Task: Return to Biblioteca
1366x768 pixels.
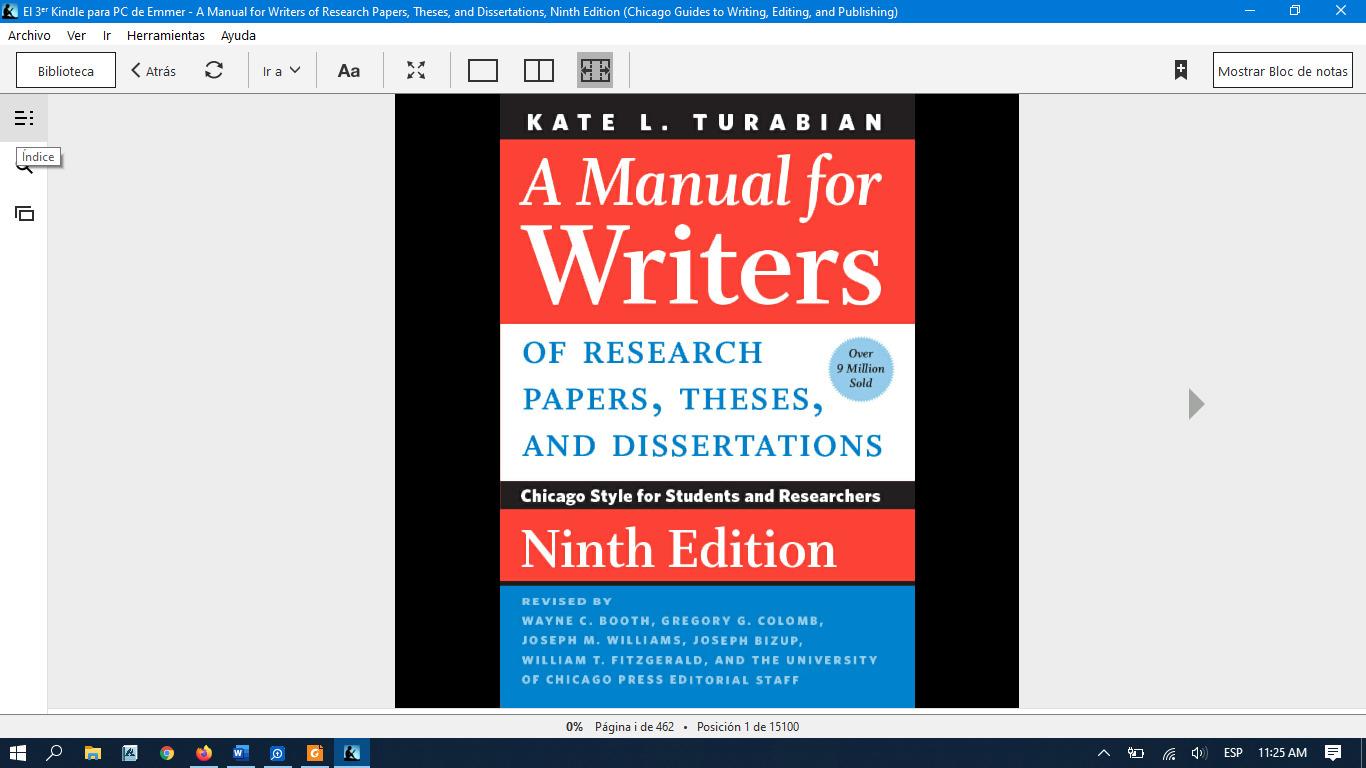Action: (x=64, y=70)
